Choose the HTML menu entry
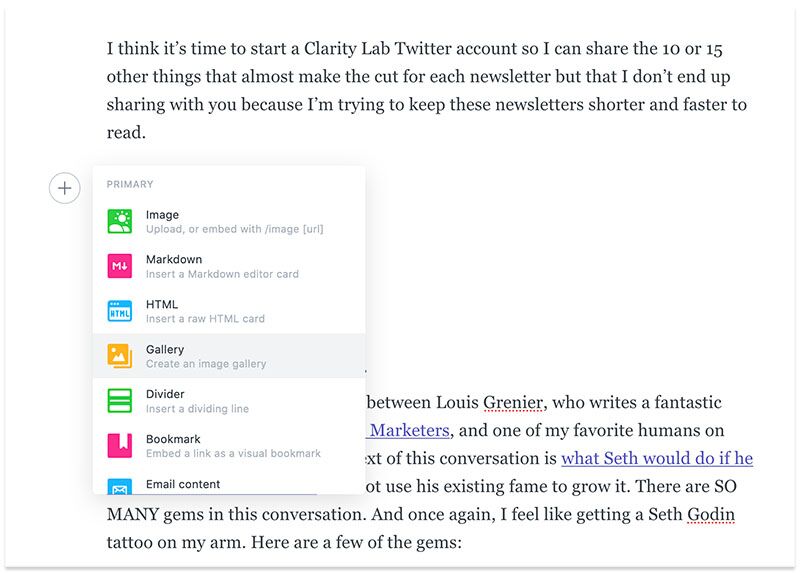 pyautogui.click(x=229, y=311)
